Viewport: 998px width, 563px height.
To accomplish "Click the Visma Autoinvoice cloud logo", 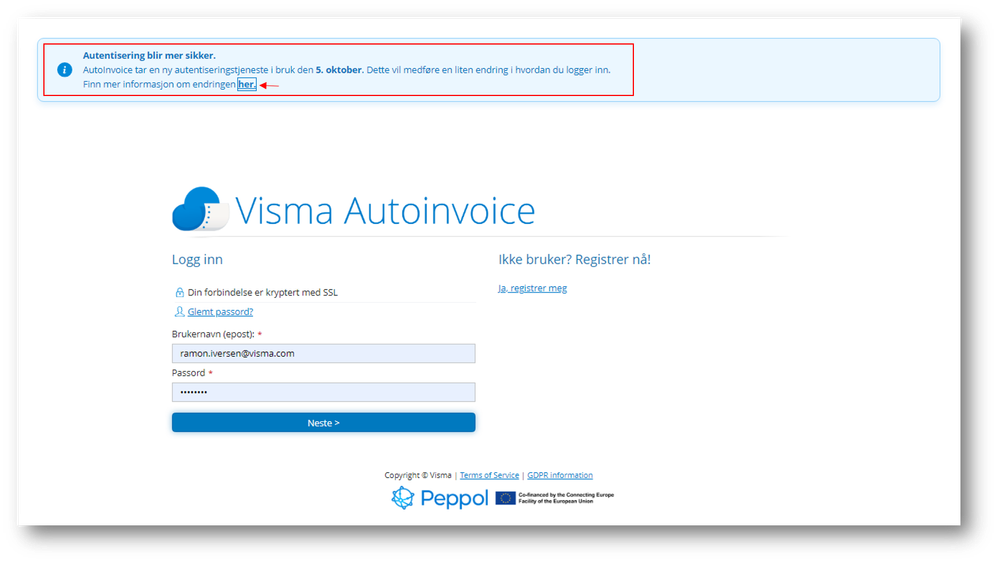I will tap(200, 209).
